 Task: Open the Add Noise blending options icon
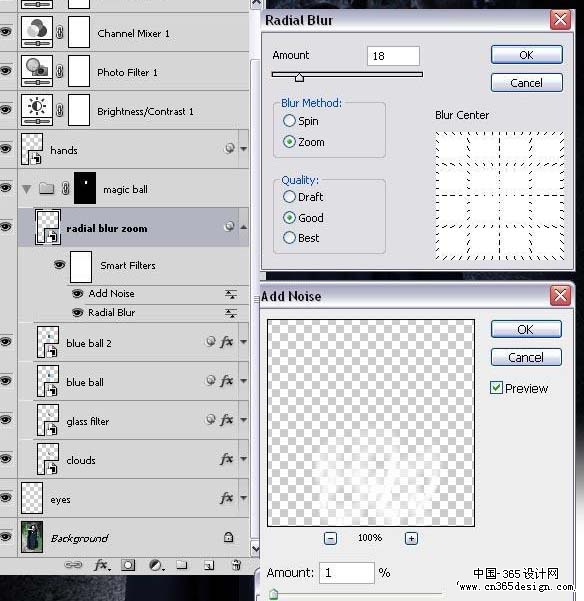[x=231, y=294]
